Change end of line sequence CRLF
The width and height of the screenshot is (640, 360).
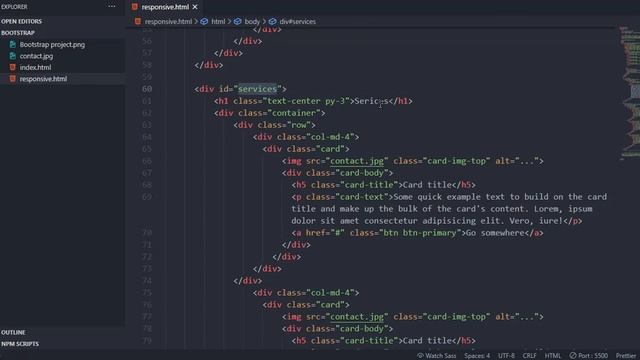pos(529,356)
